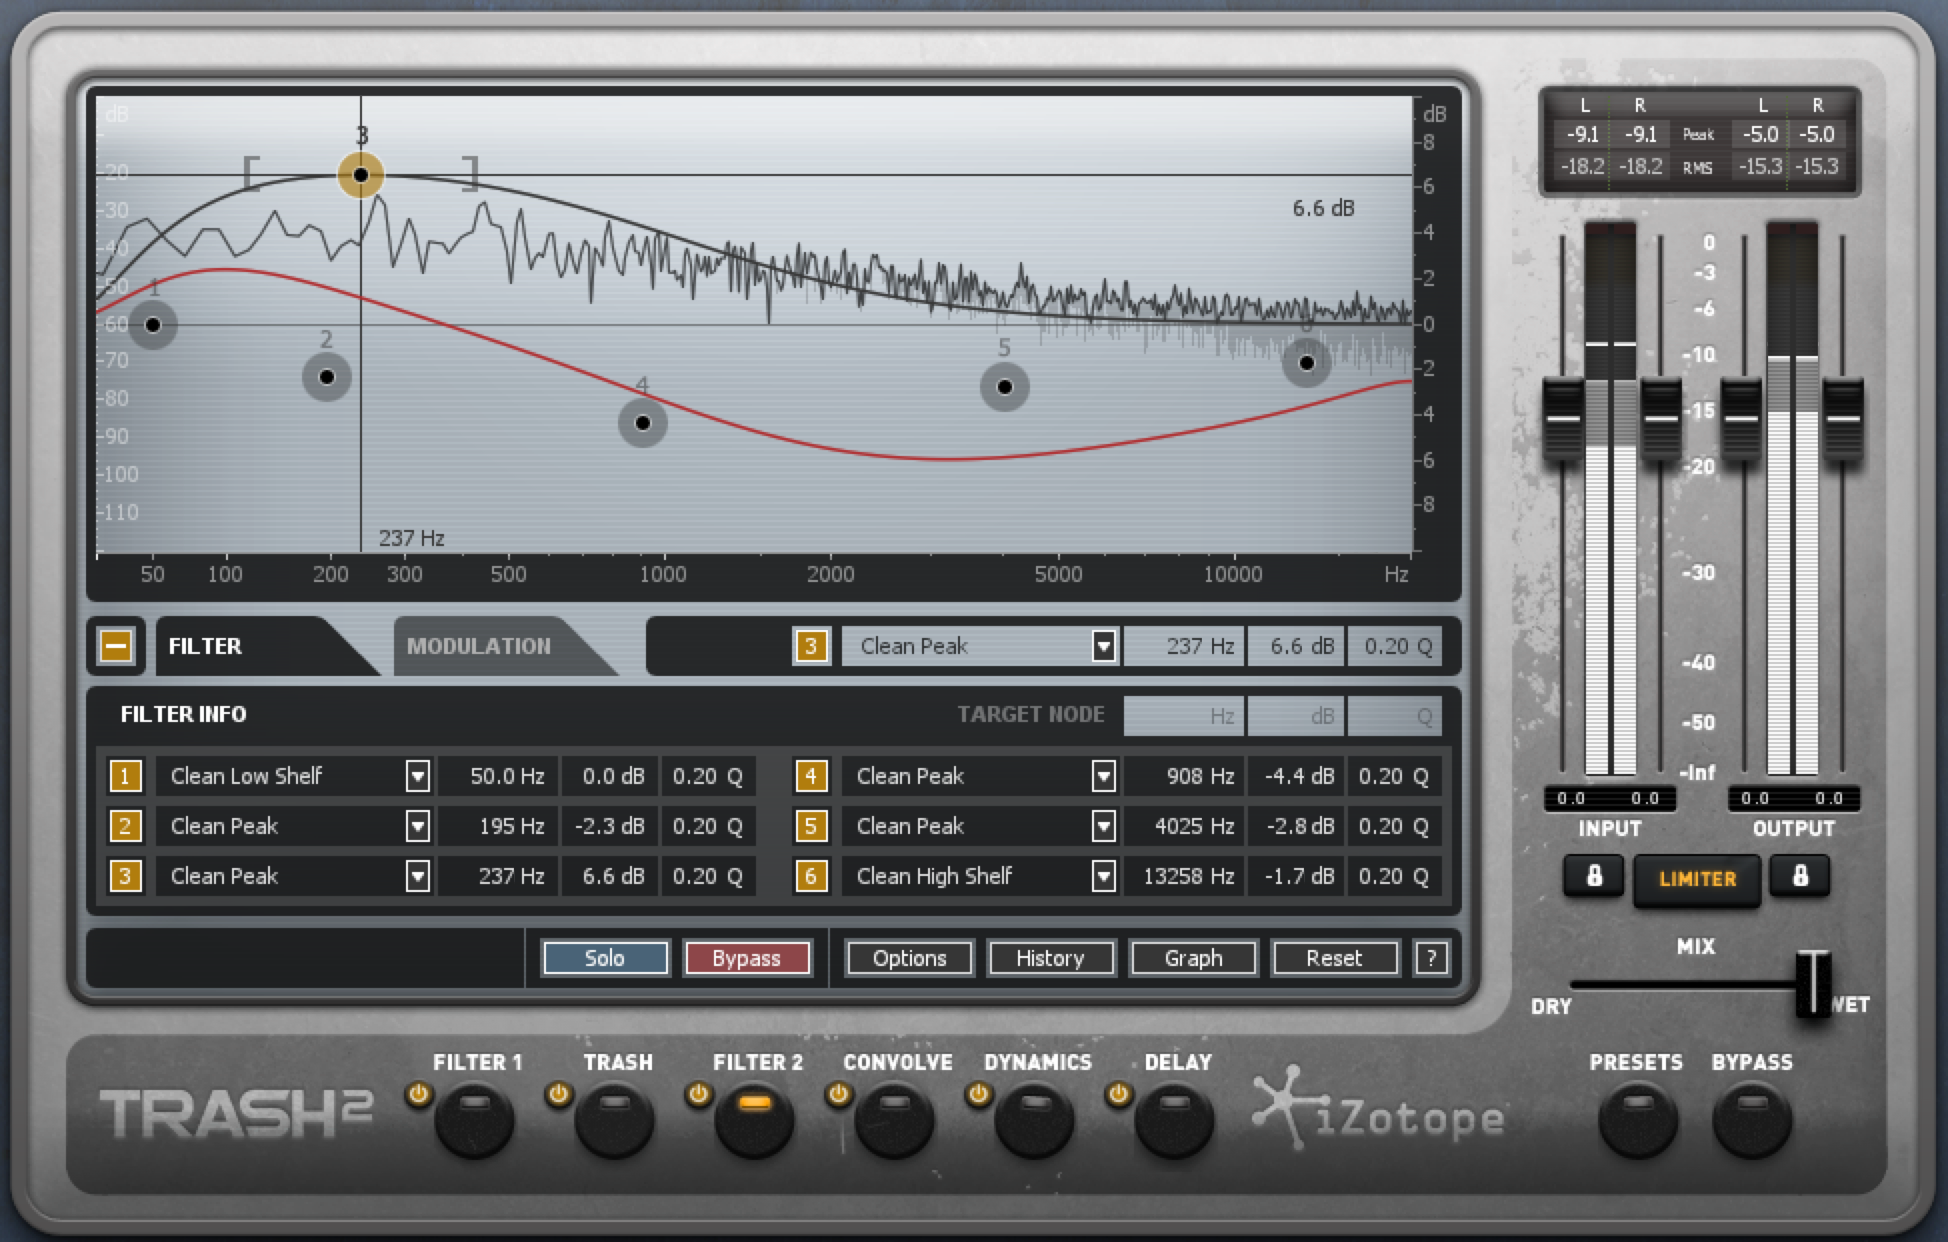This screenshot has height=1242, width=1948.
Task: Click the filter 4 number badge
Action: click(811, 776)
